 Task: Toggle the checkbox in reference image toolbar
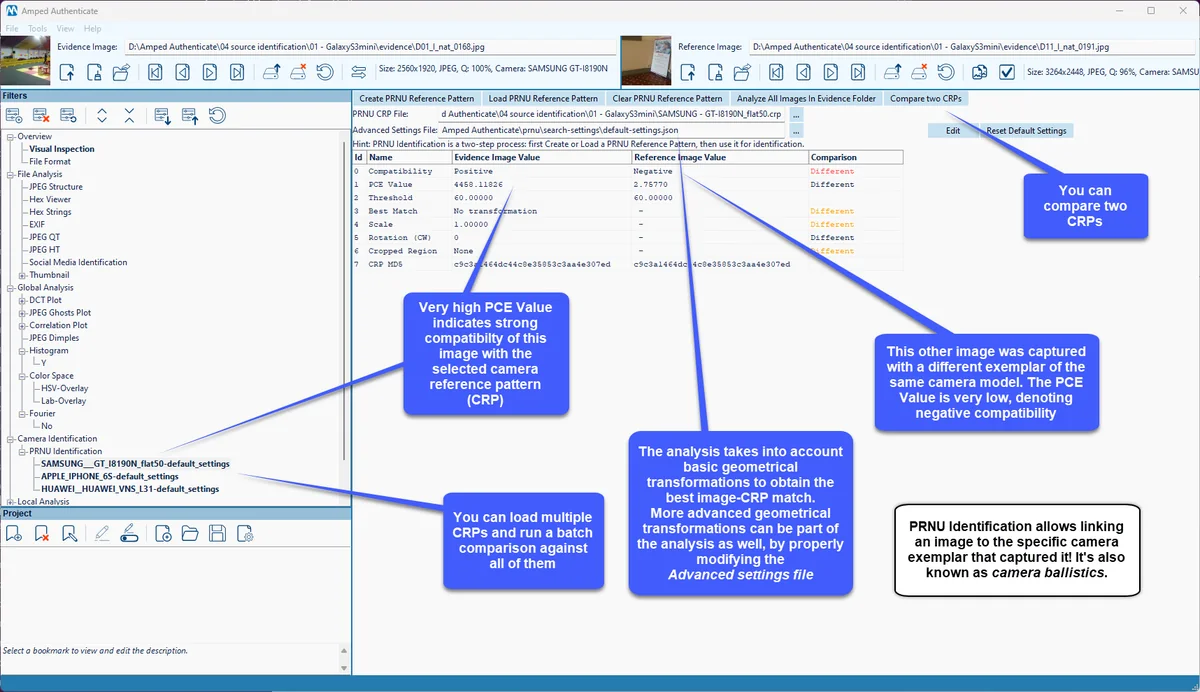pyautogui.click(x=1007, y=72)
